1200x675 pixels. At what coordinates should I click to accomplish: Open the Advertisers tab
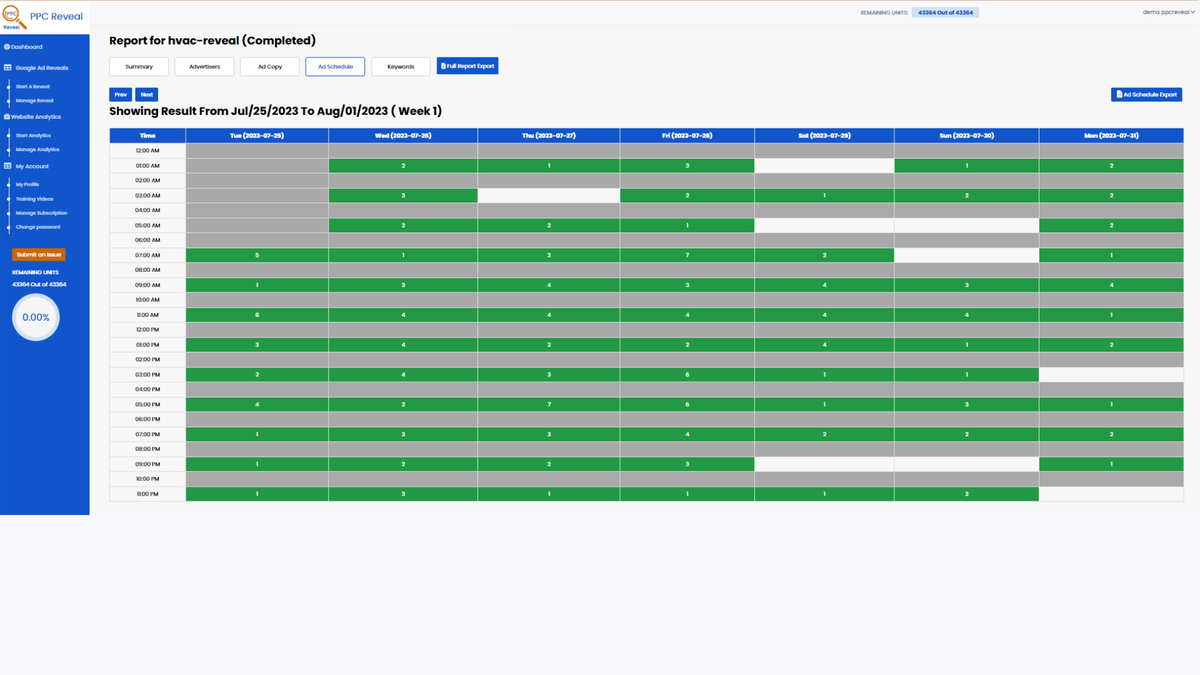204,67
